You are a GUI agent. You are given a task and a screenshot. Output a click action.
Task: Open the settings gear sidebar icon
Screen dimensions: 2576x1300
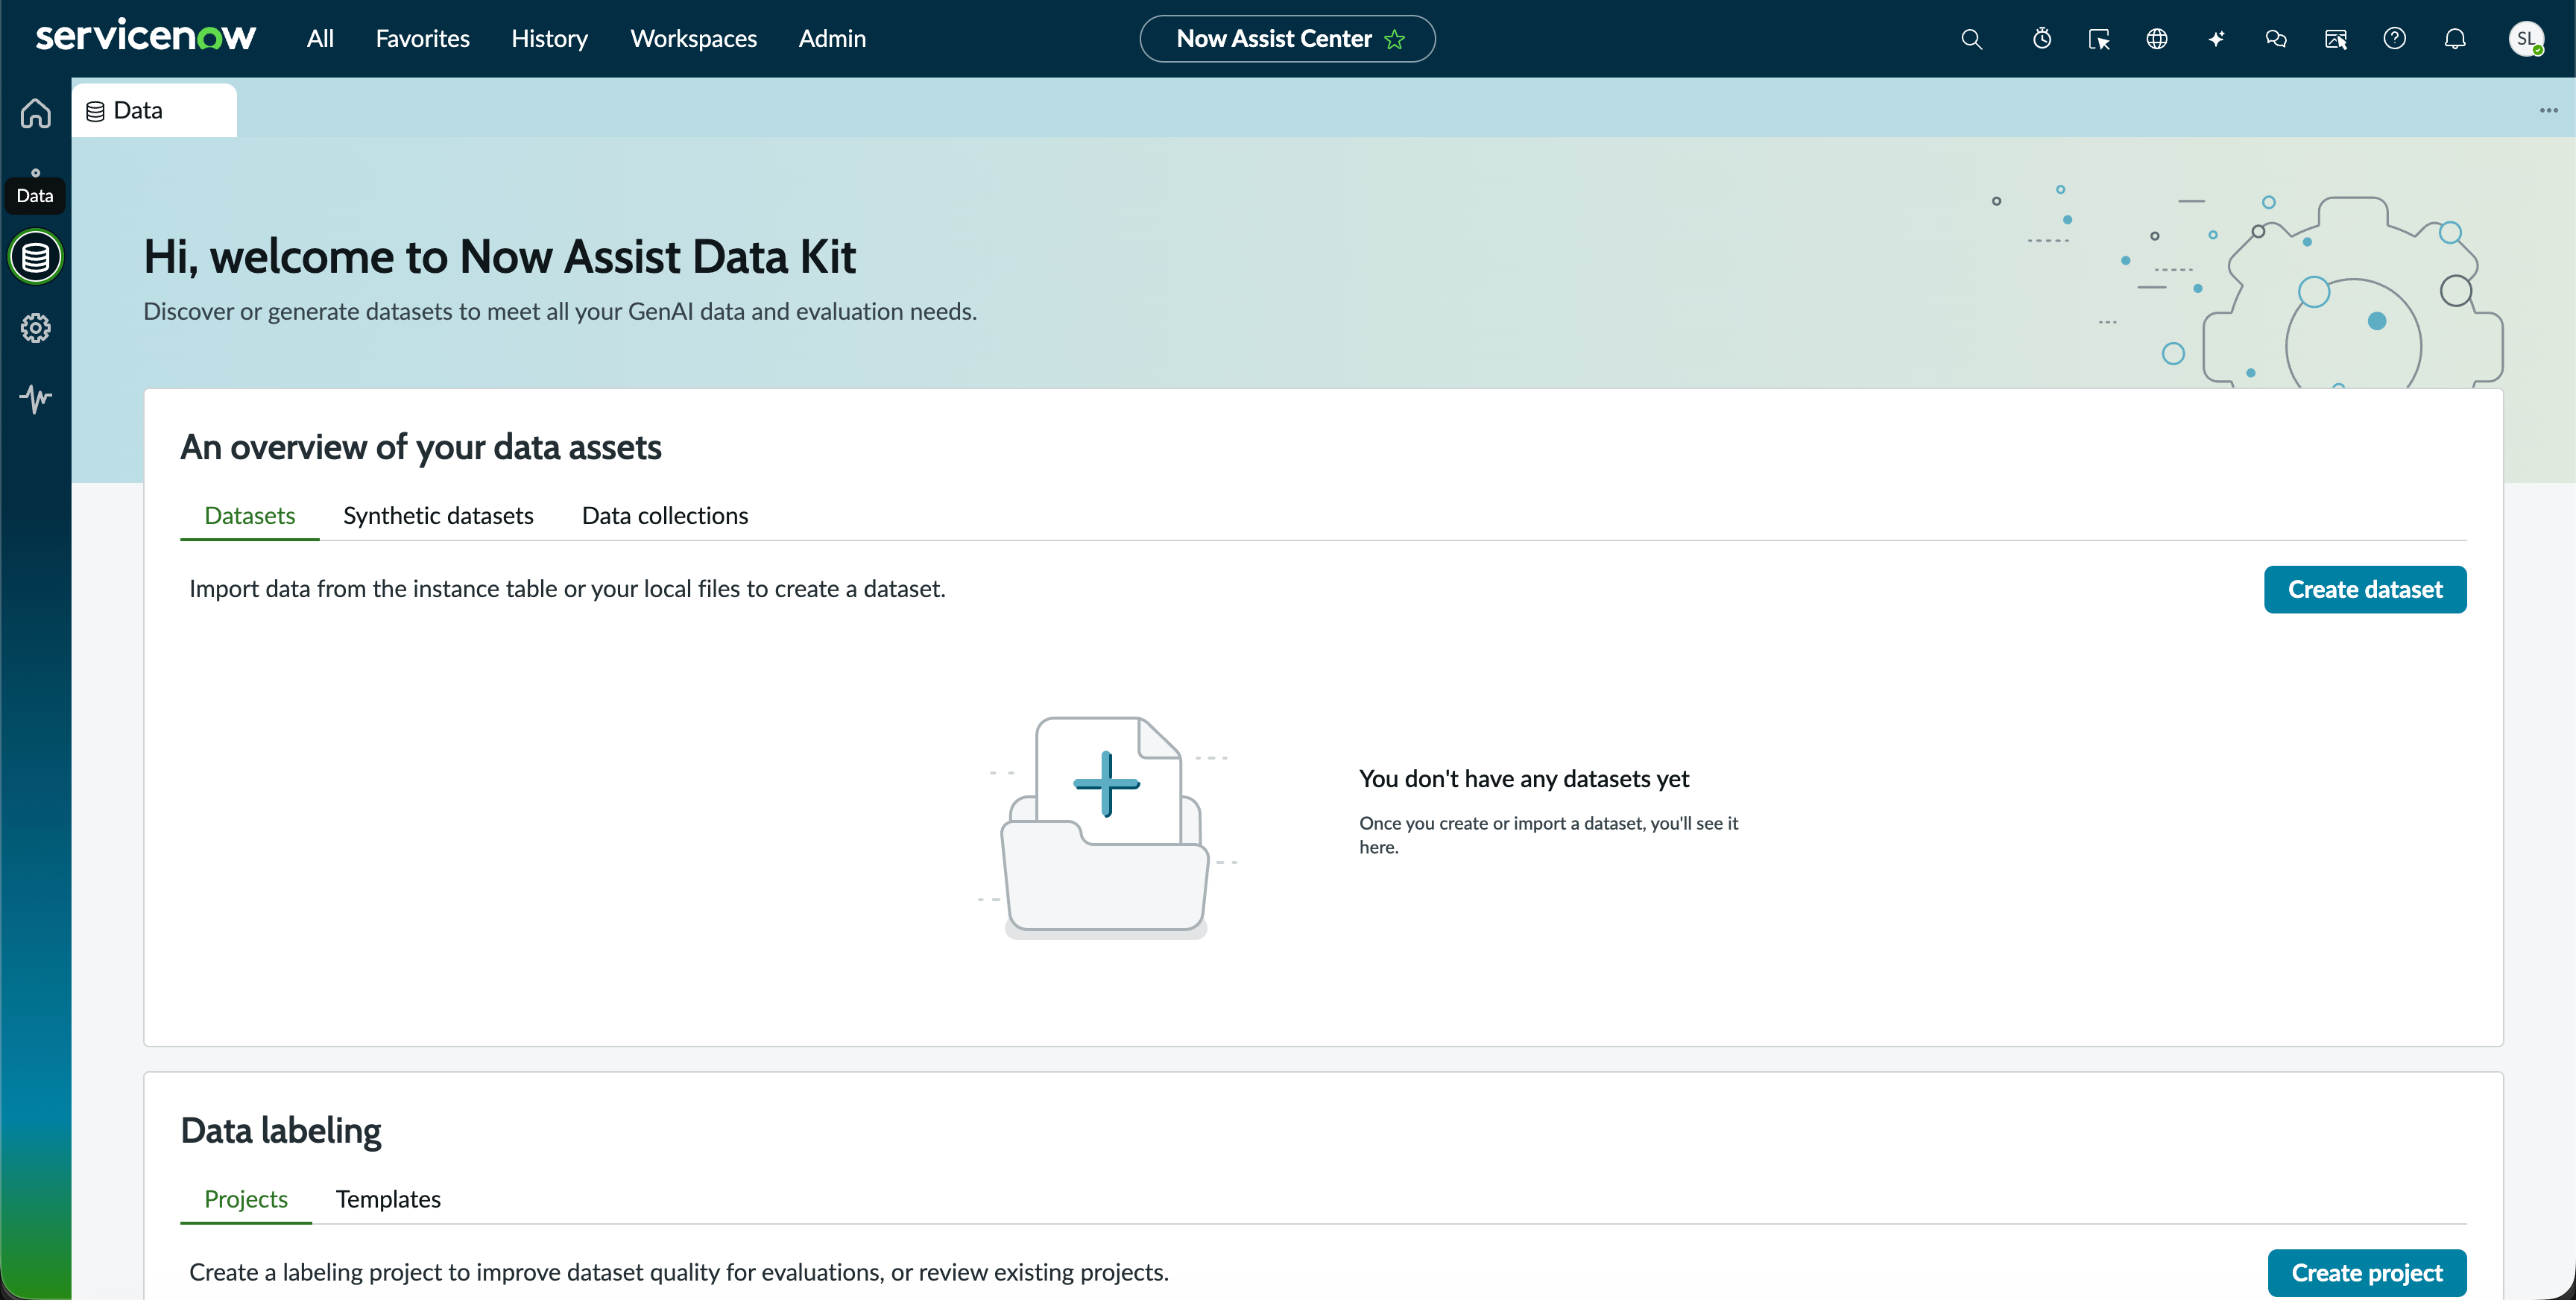pyautogui.click(x=36, y=328)
